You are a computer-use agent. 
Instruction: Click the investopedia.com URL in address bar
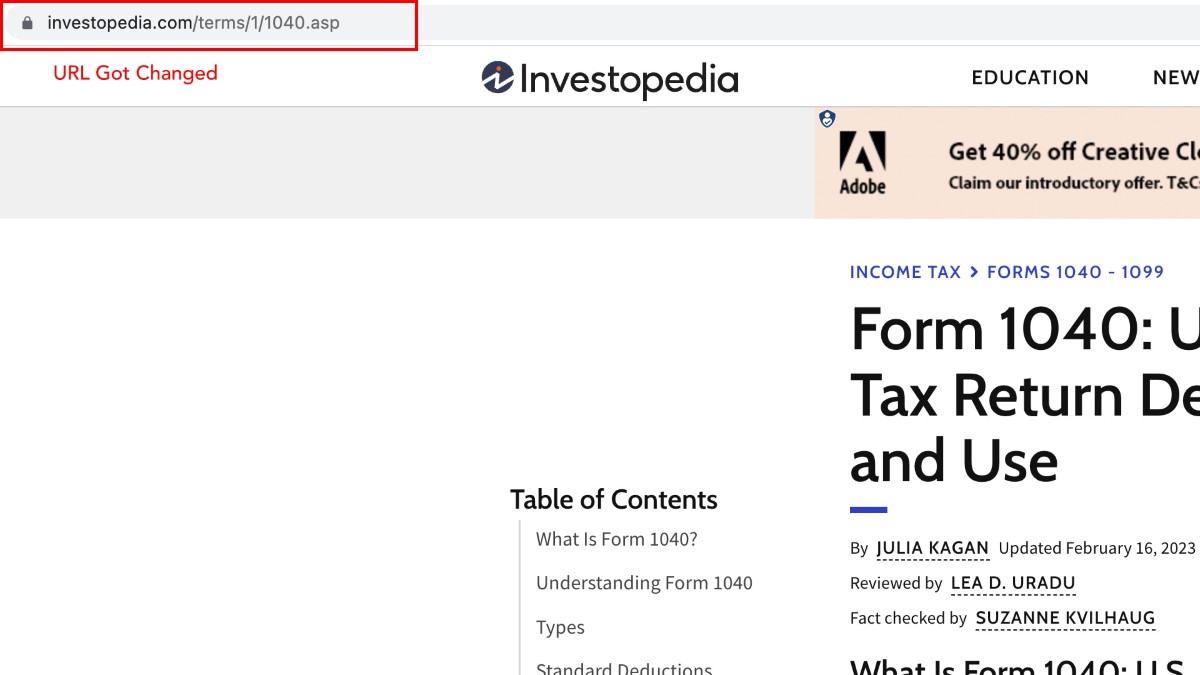pos(194,23)
